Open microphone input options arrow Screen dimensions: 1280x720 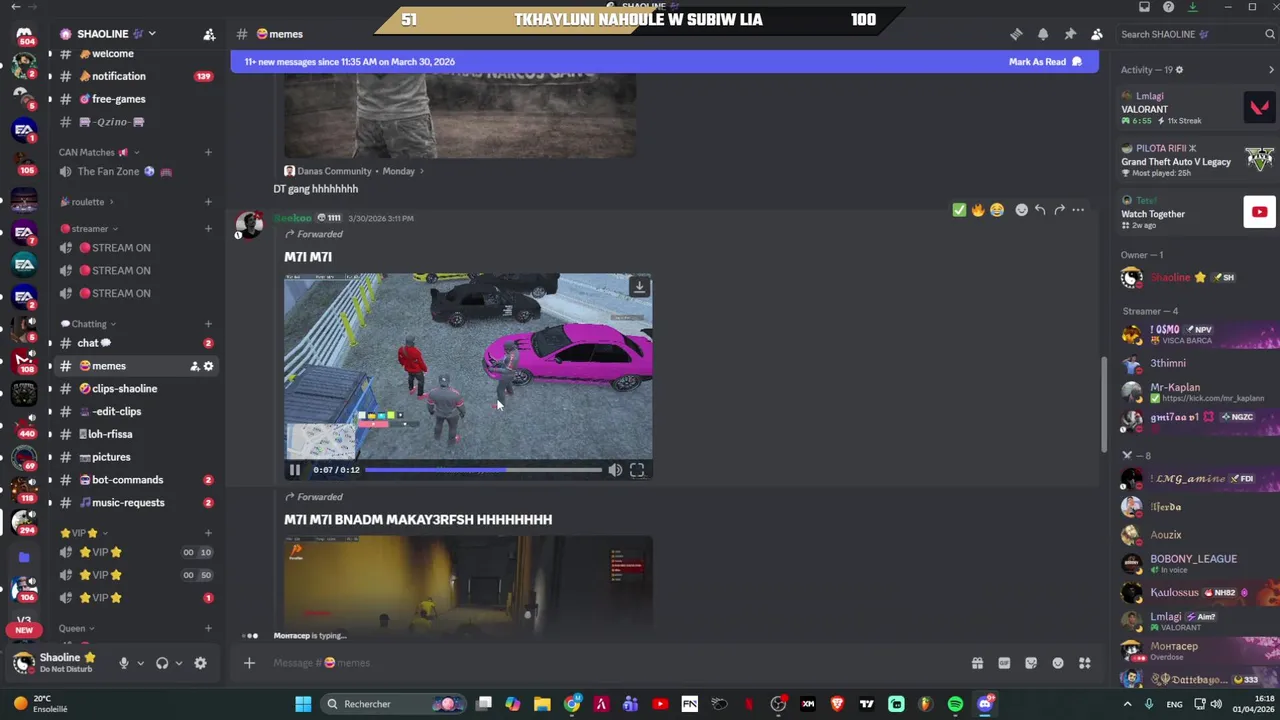pos(140,663)
